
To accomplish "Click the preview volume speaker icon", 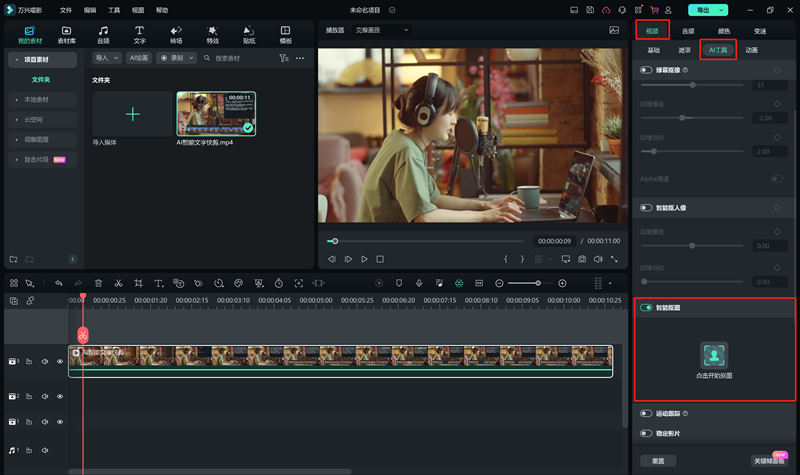I will tap(598, 259).
